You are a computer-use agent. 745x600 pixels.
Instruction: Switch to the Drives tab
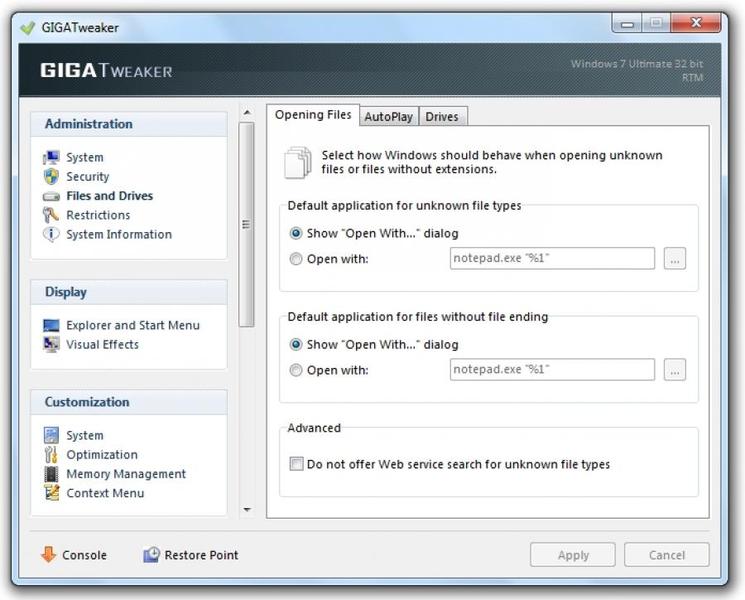coord(442,116)
